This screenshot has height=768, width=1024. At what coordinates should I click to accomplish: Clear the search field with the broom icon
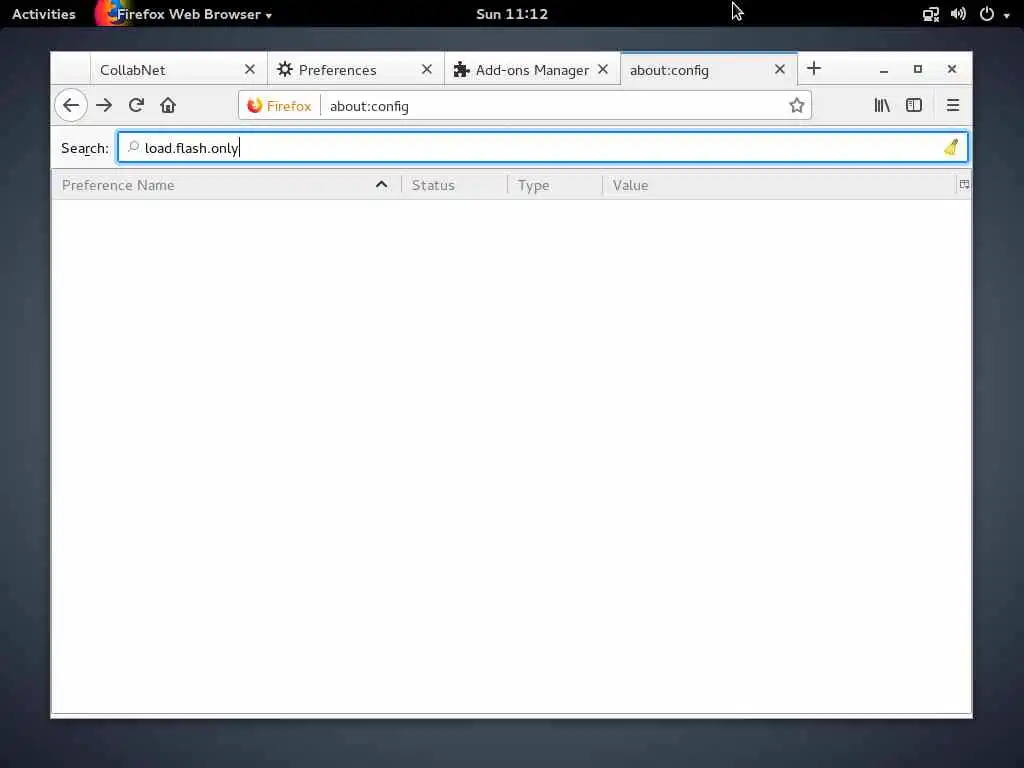click(951, 148)
